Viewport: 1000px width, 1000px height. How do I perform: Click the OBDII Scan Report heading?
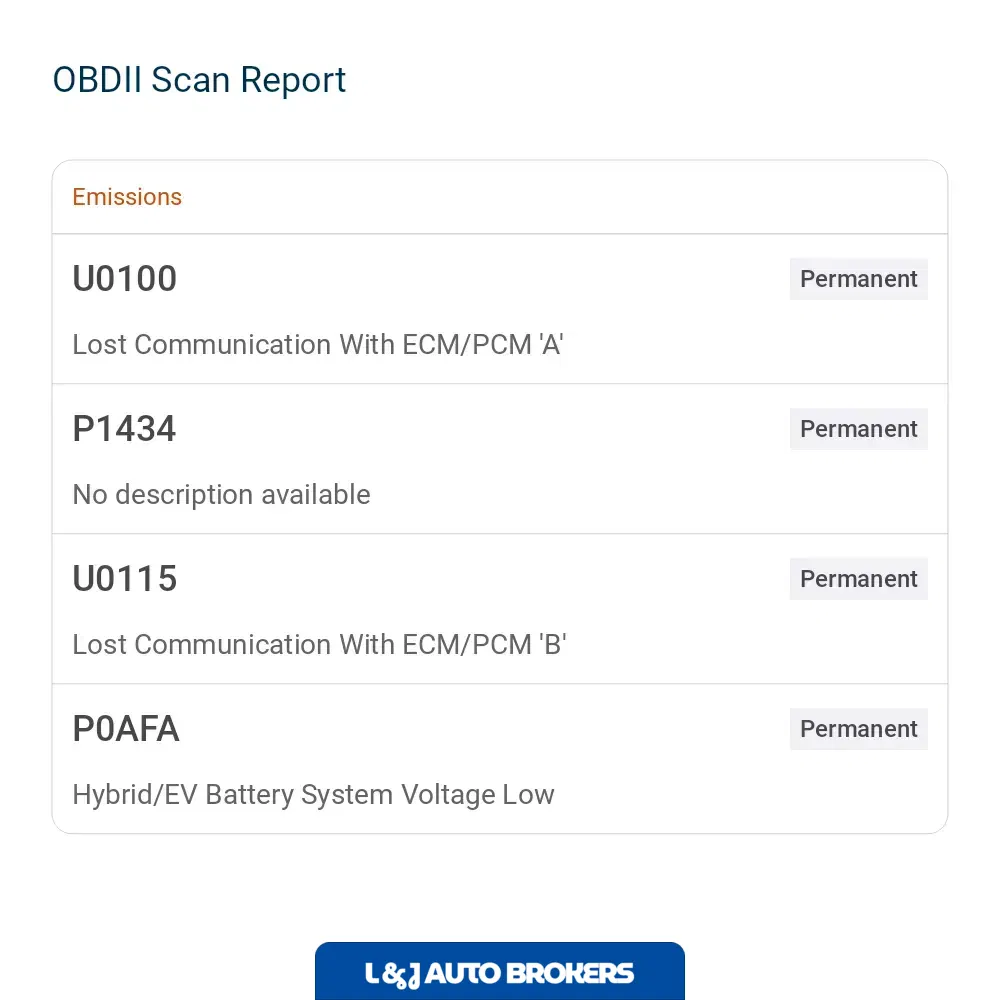tap(199, 80)
